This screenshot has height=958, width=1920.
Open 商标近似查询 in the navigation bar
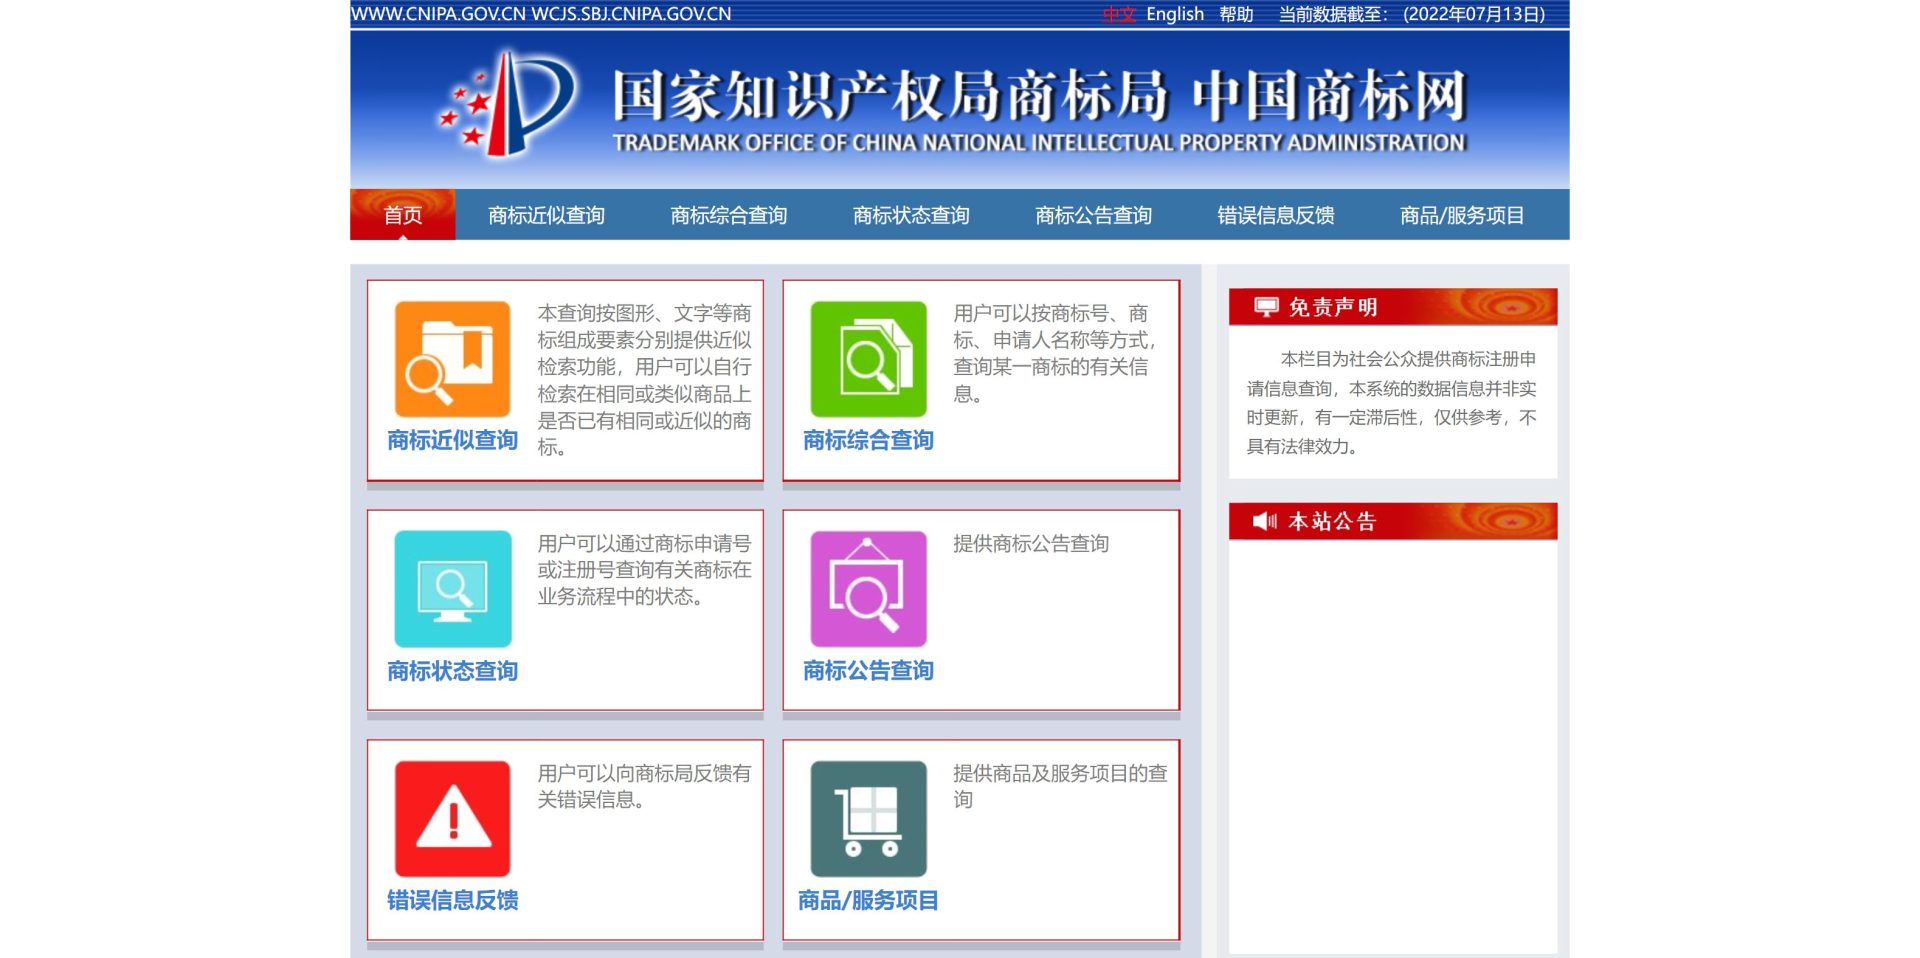(x=546, y=215)
